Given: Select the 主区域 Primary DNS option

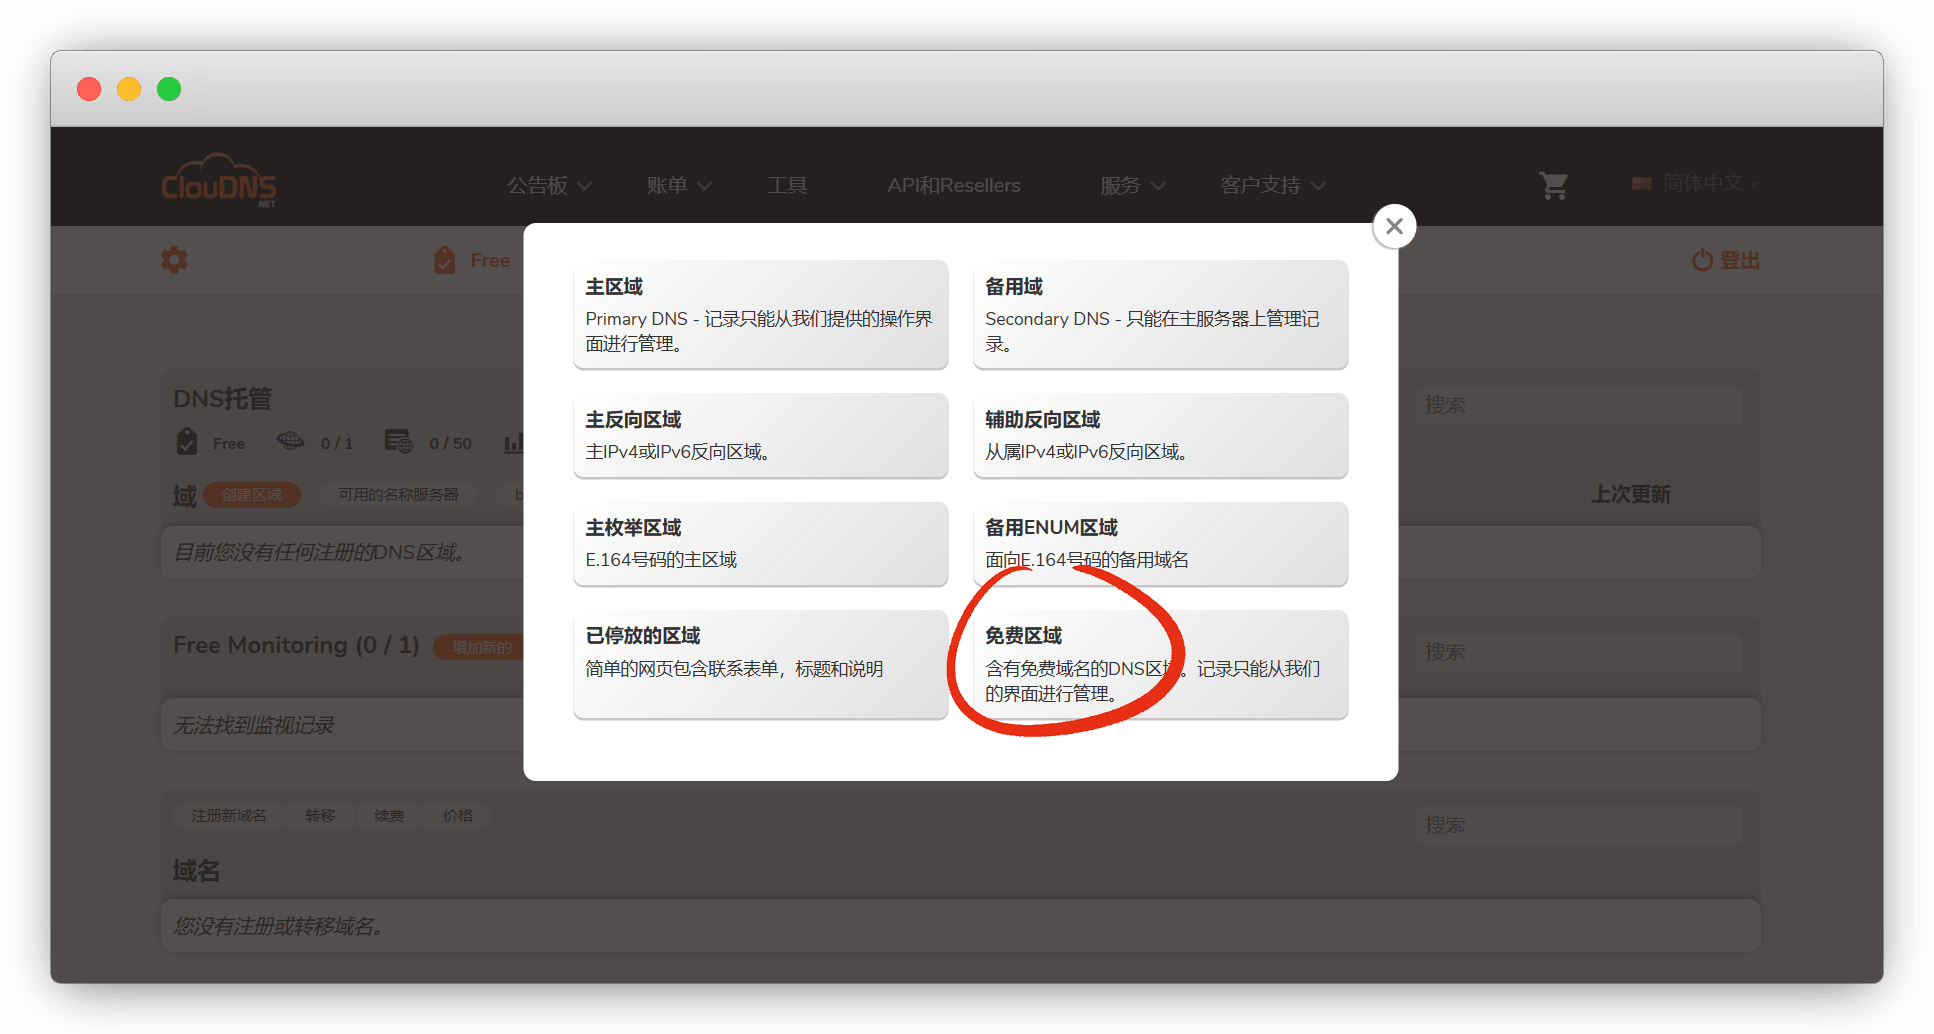Looking at the screenshot, I should [x=760, y=314].
